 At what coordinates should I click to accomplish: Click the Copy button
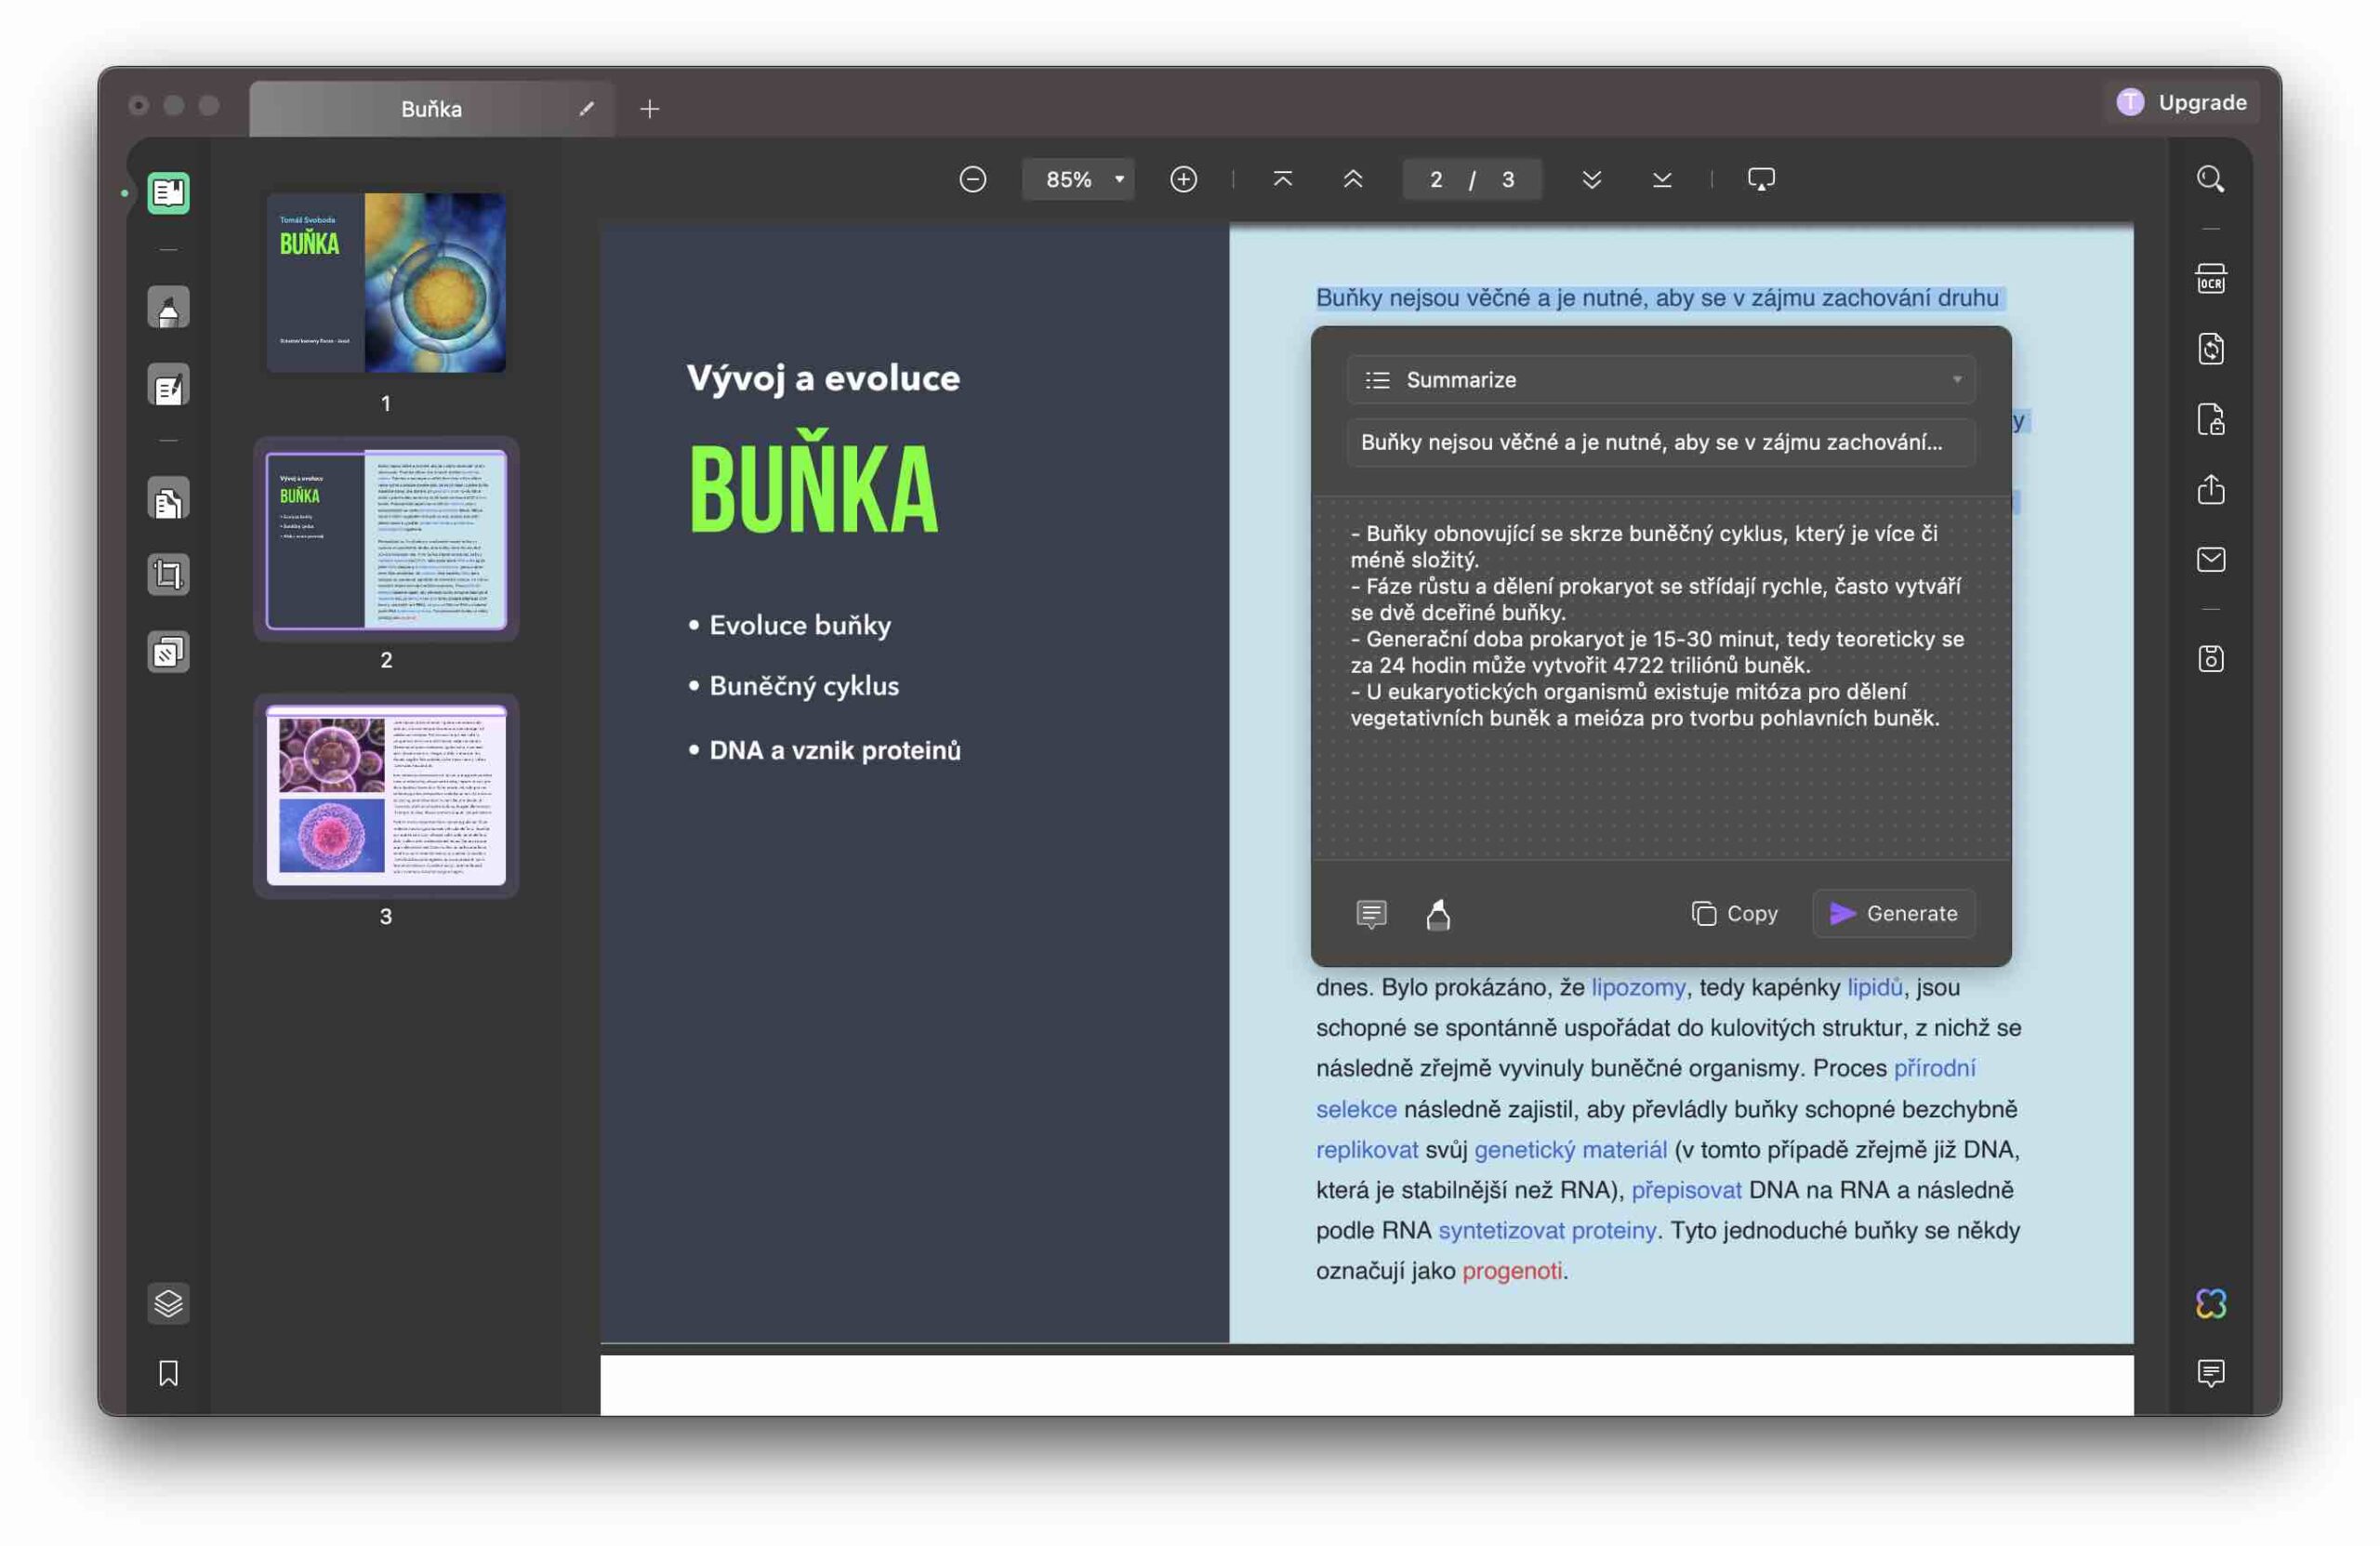click(1734, 913)
